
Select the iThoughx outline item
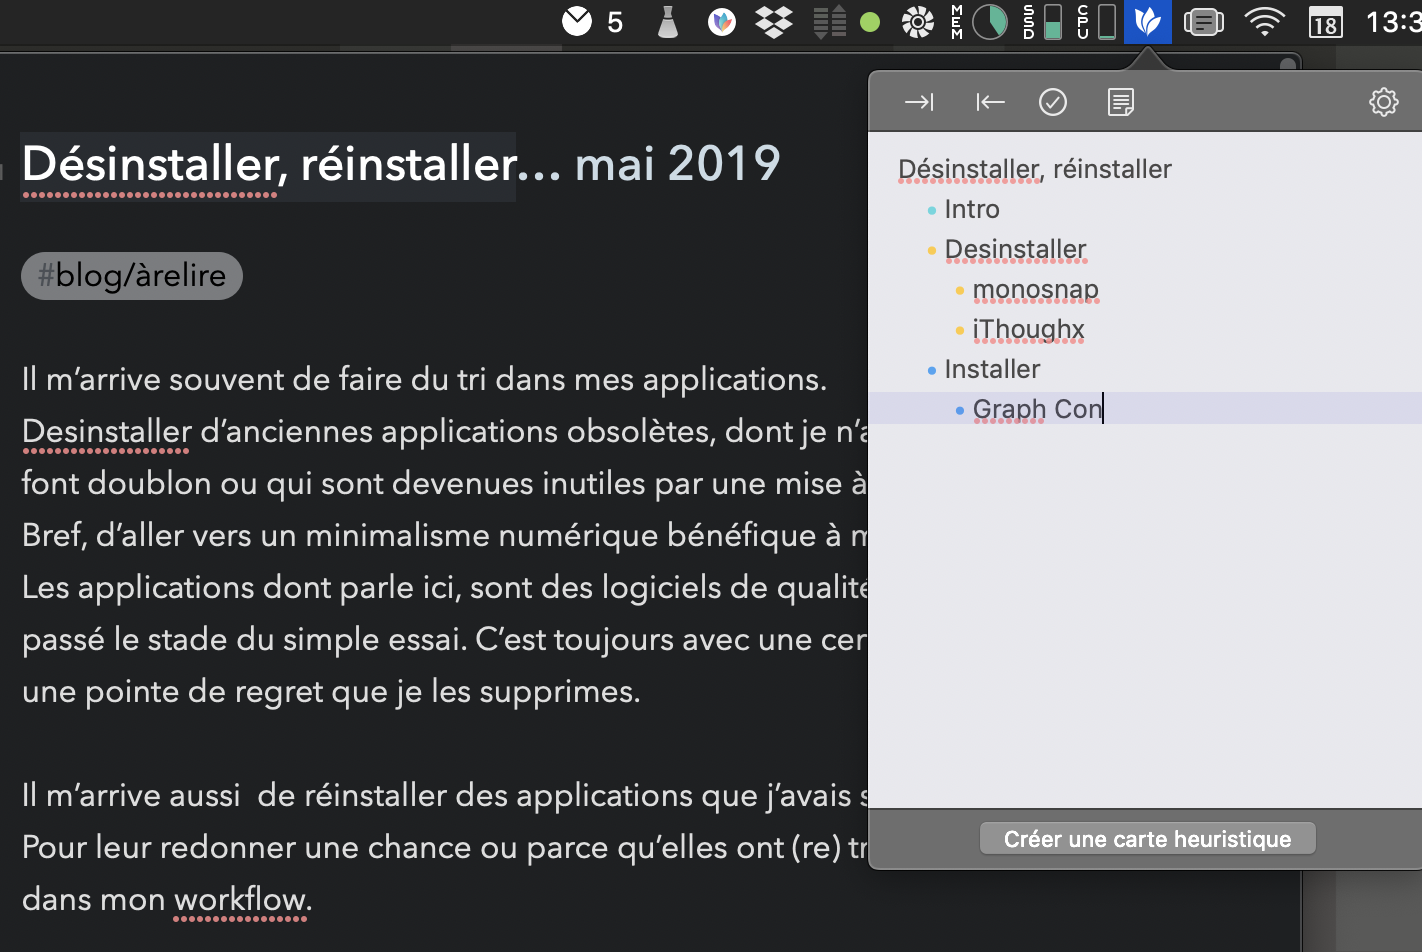tap(1028, 329)
